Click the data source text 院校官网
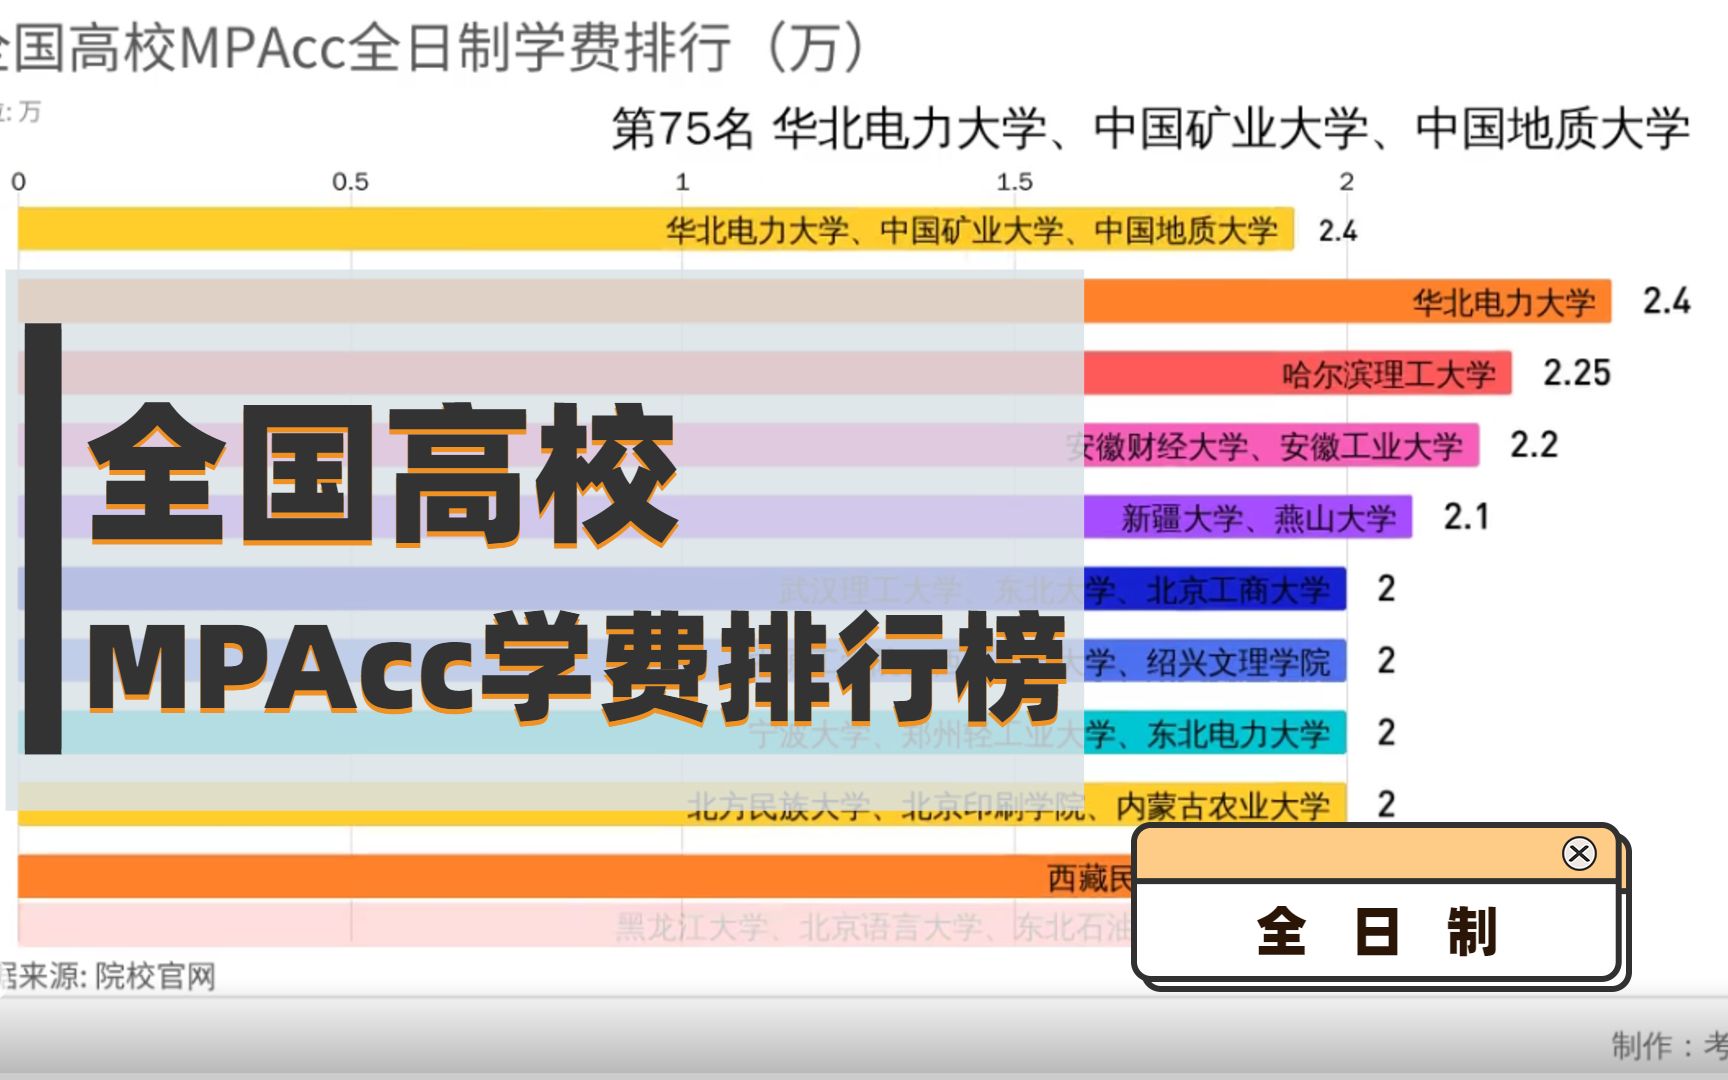This screenshot has height=1080, width=1728. (156, 976)
